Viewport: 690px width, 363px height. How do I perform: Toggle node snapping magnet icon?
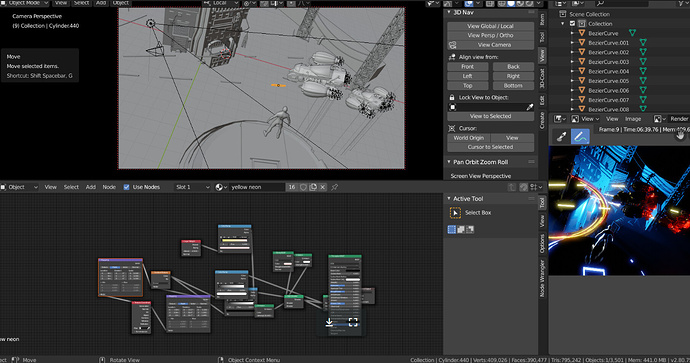click(523, 187)
